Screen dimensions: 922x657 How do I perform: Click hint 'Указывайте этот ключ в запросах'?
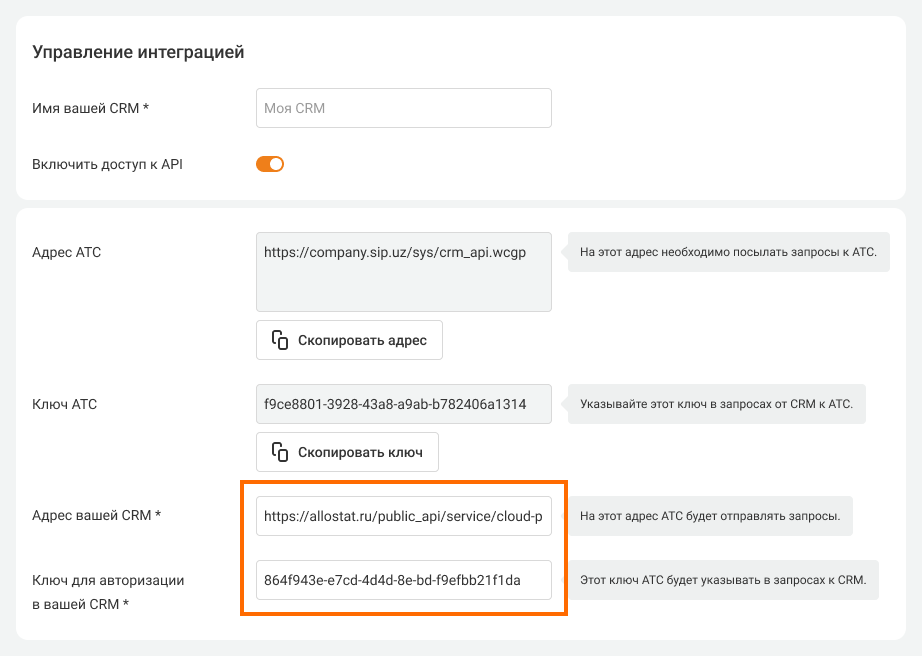(x=716, y=405)
